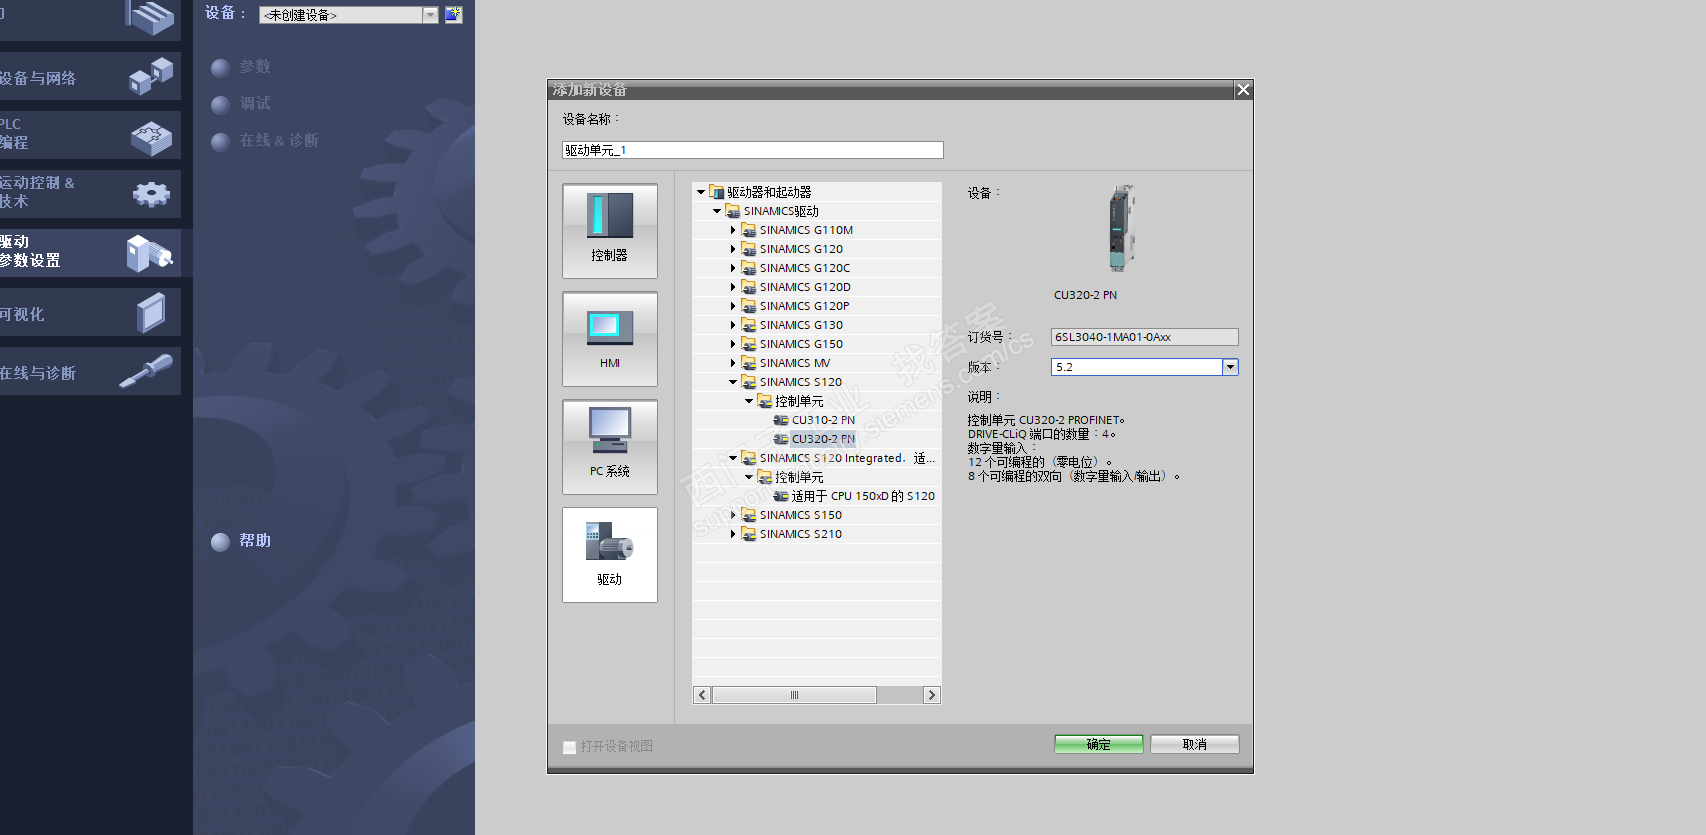This screenshot has height=835, width=1706.
Task: Choose the PC 系统 device category button
Action: 610,447
